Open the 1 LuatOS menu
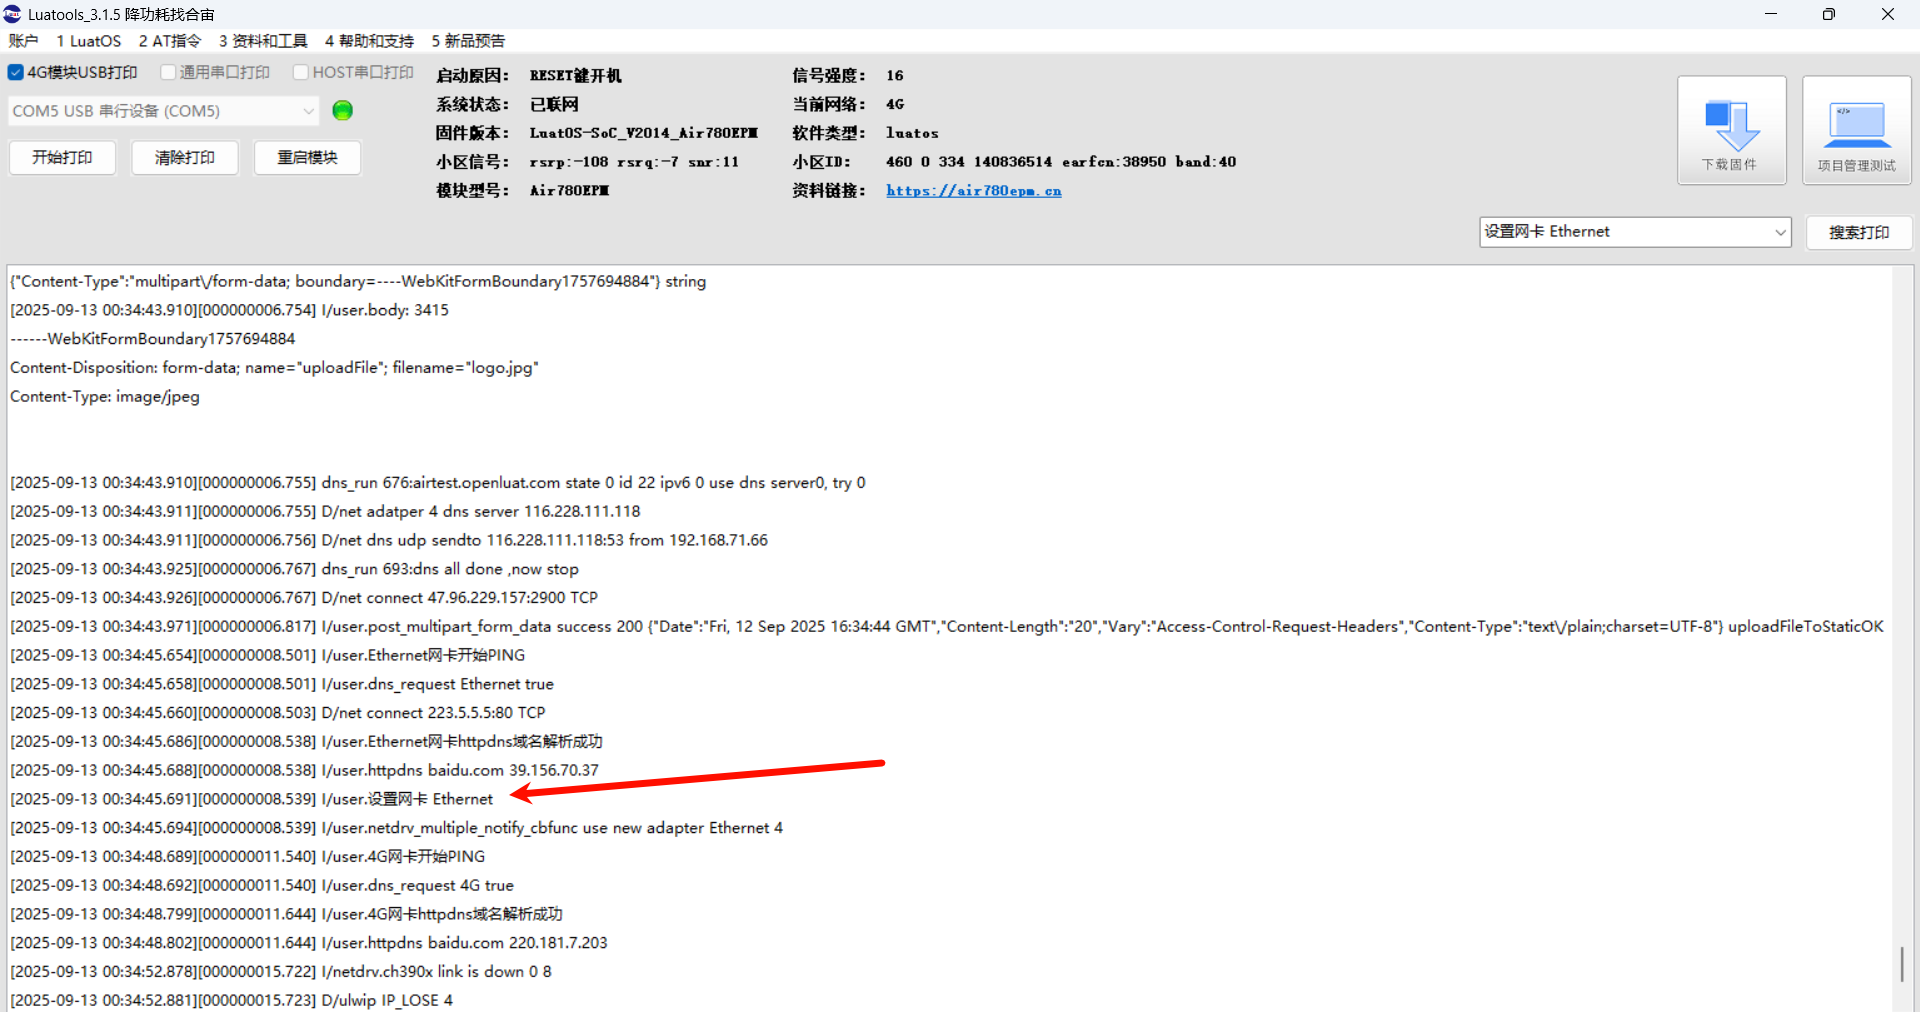This screenshot has width=1920, height=1012. pyautogui.click(x=88, y=41)
